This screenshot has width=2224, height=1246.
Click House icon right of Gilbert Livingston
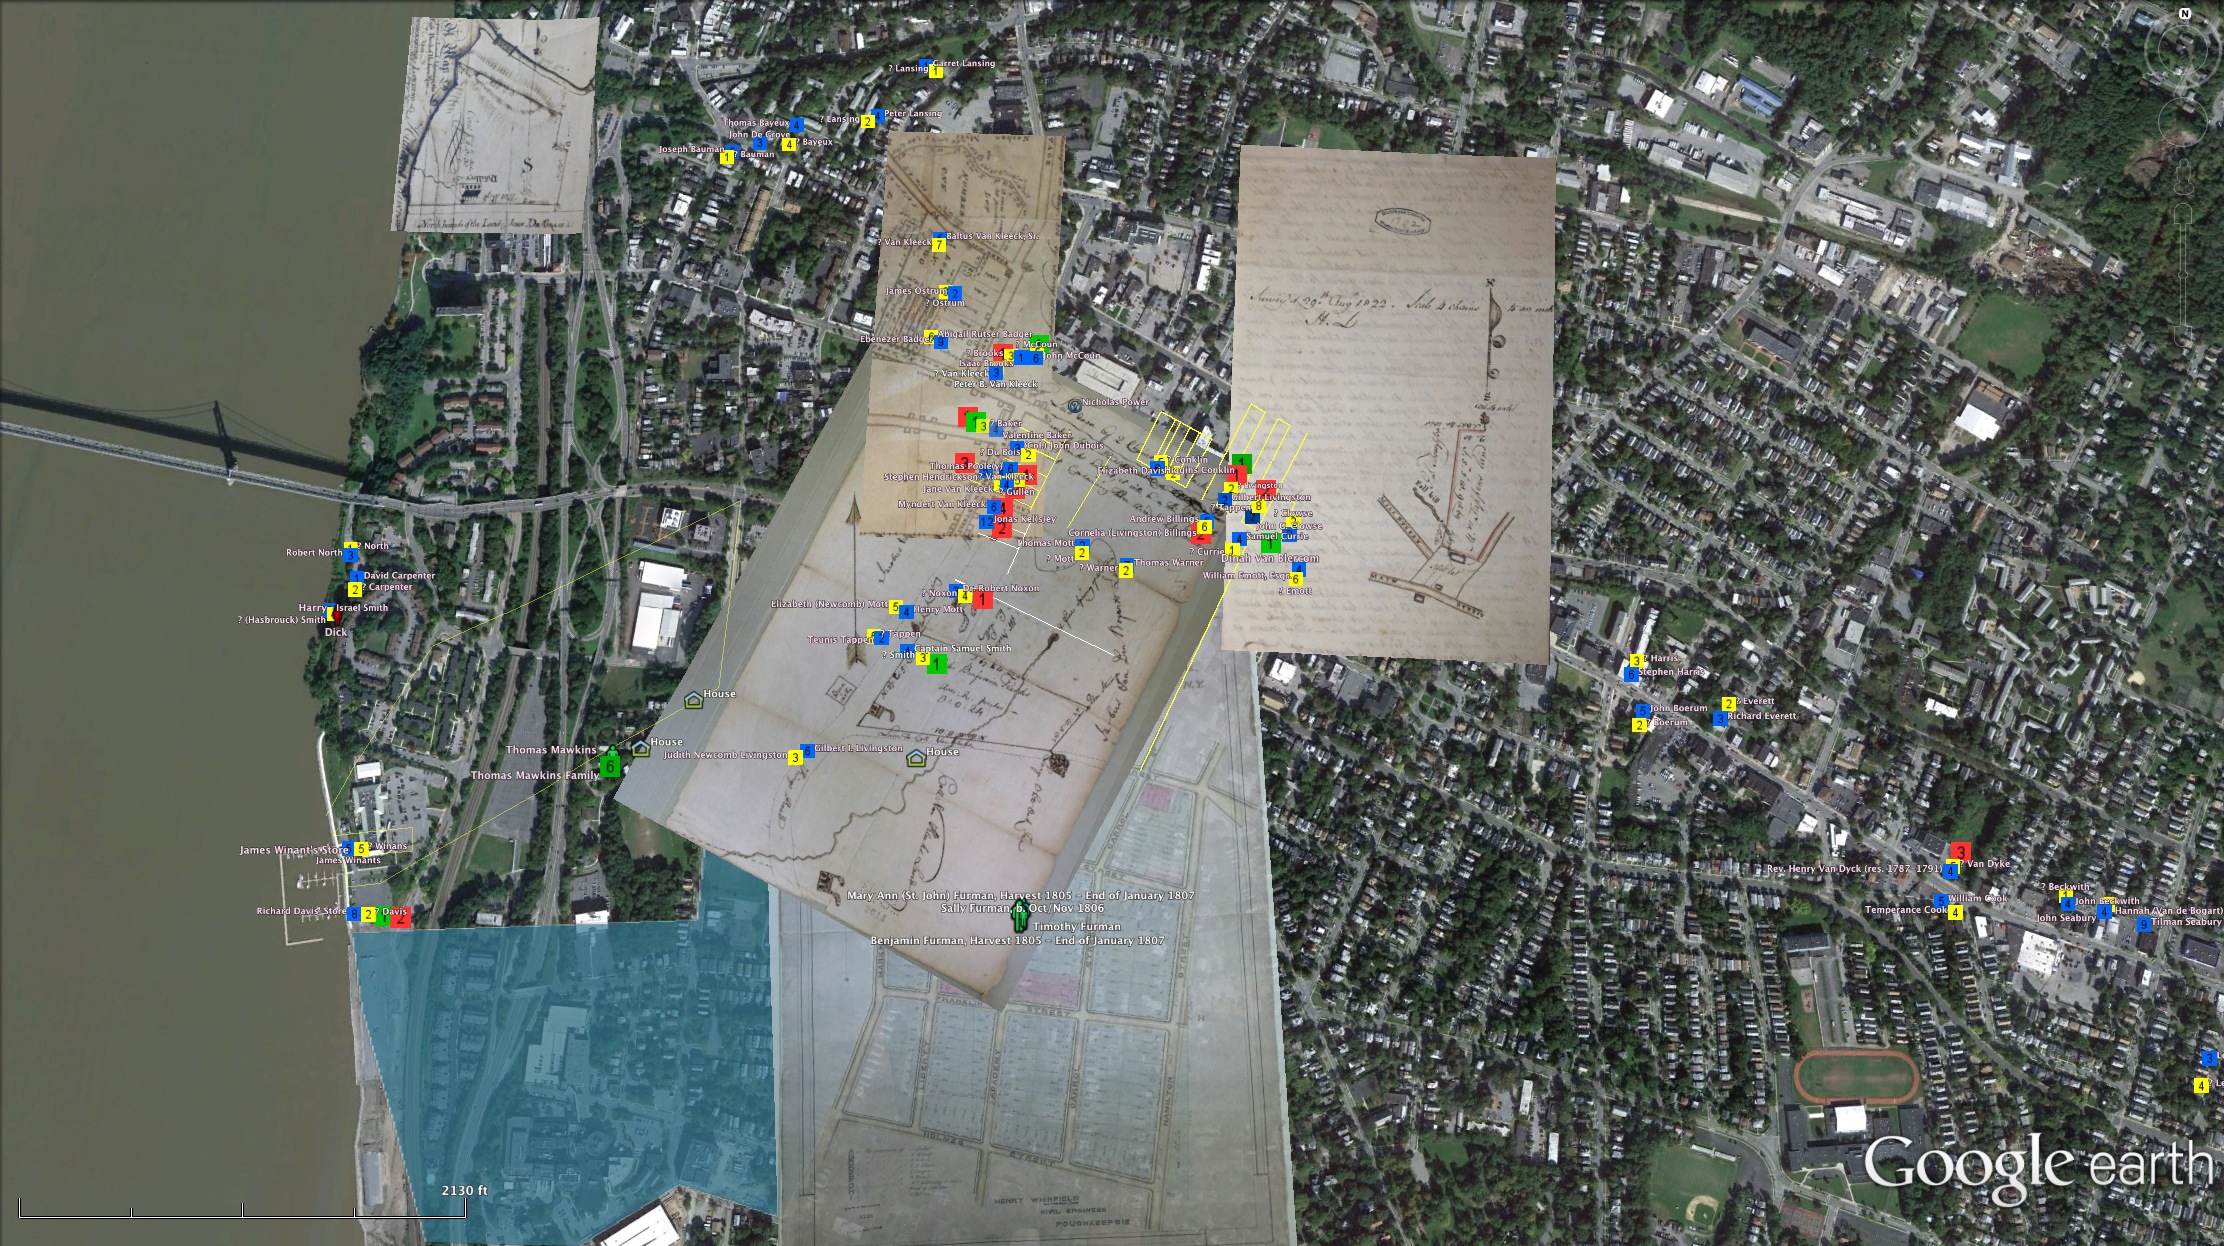[915, 759]
